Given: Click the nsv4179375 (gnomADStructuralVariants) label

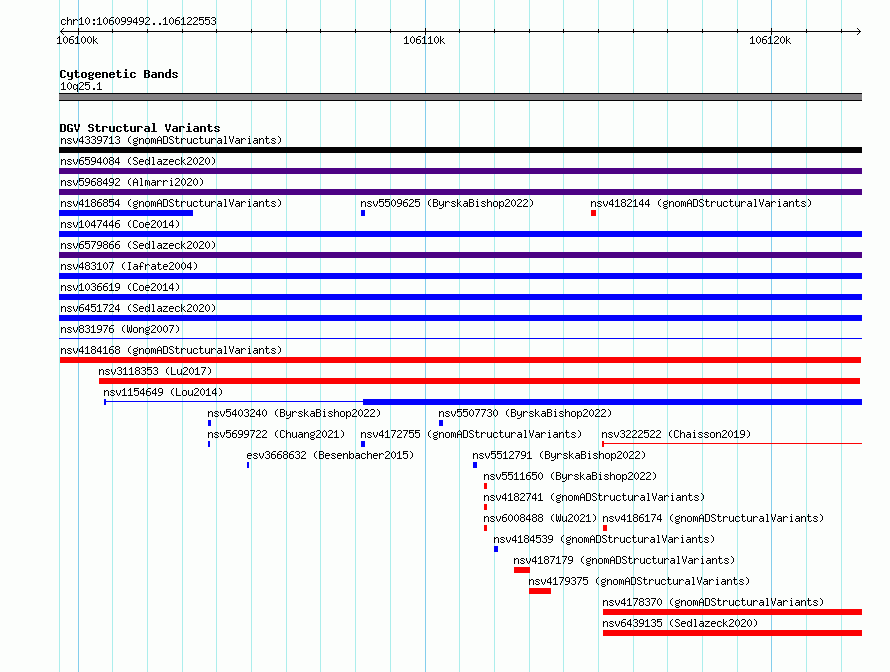Looking at the screenshot, I should tap(639, 581).
